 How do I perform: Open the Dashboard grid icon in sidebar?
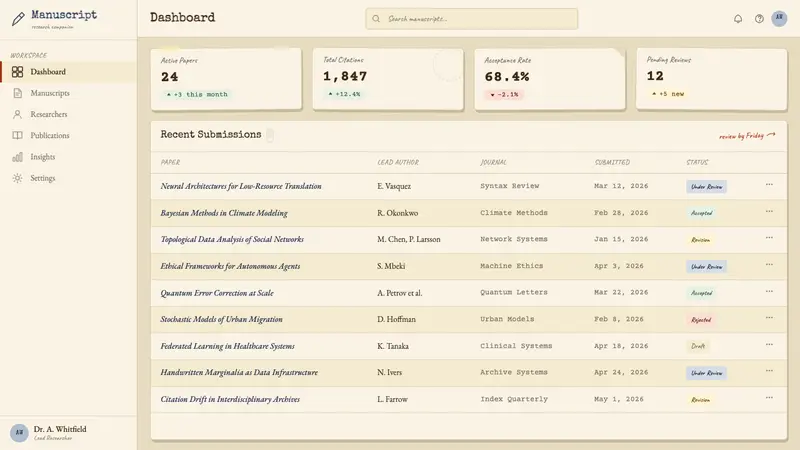pyautogui.click(x=17, y=72)
